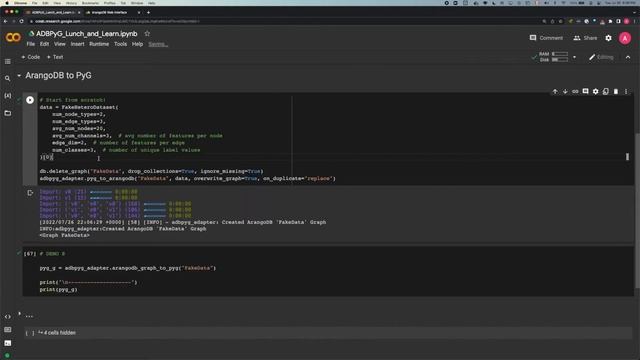Screen dimensions: 640x360
Task: Open the terminal icon in left sidebar
Action: 8,343
